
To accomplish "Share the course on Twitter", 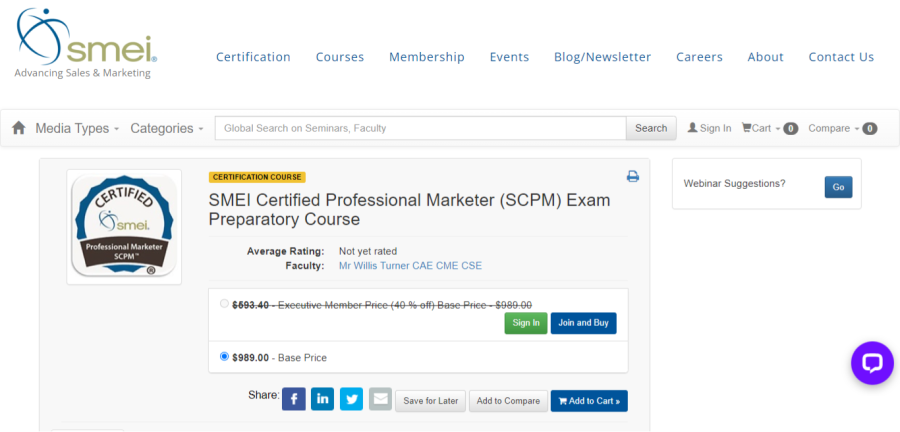I will [x=351, y=399].
